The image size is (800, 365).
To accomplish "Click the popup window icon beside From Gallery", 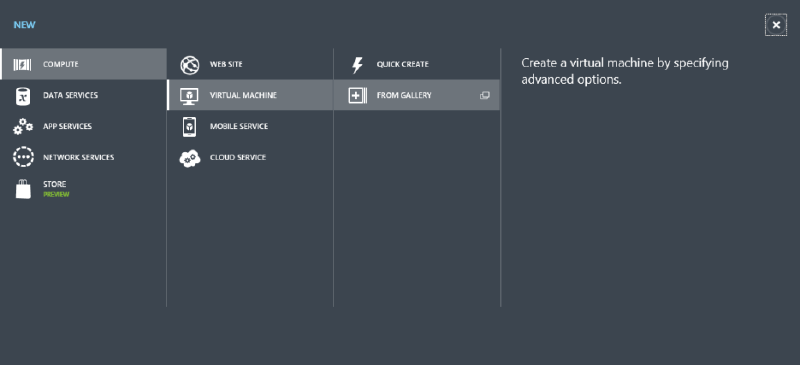I will (x=485, y=95).
